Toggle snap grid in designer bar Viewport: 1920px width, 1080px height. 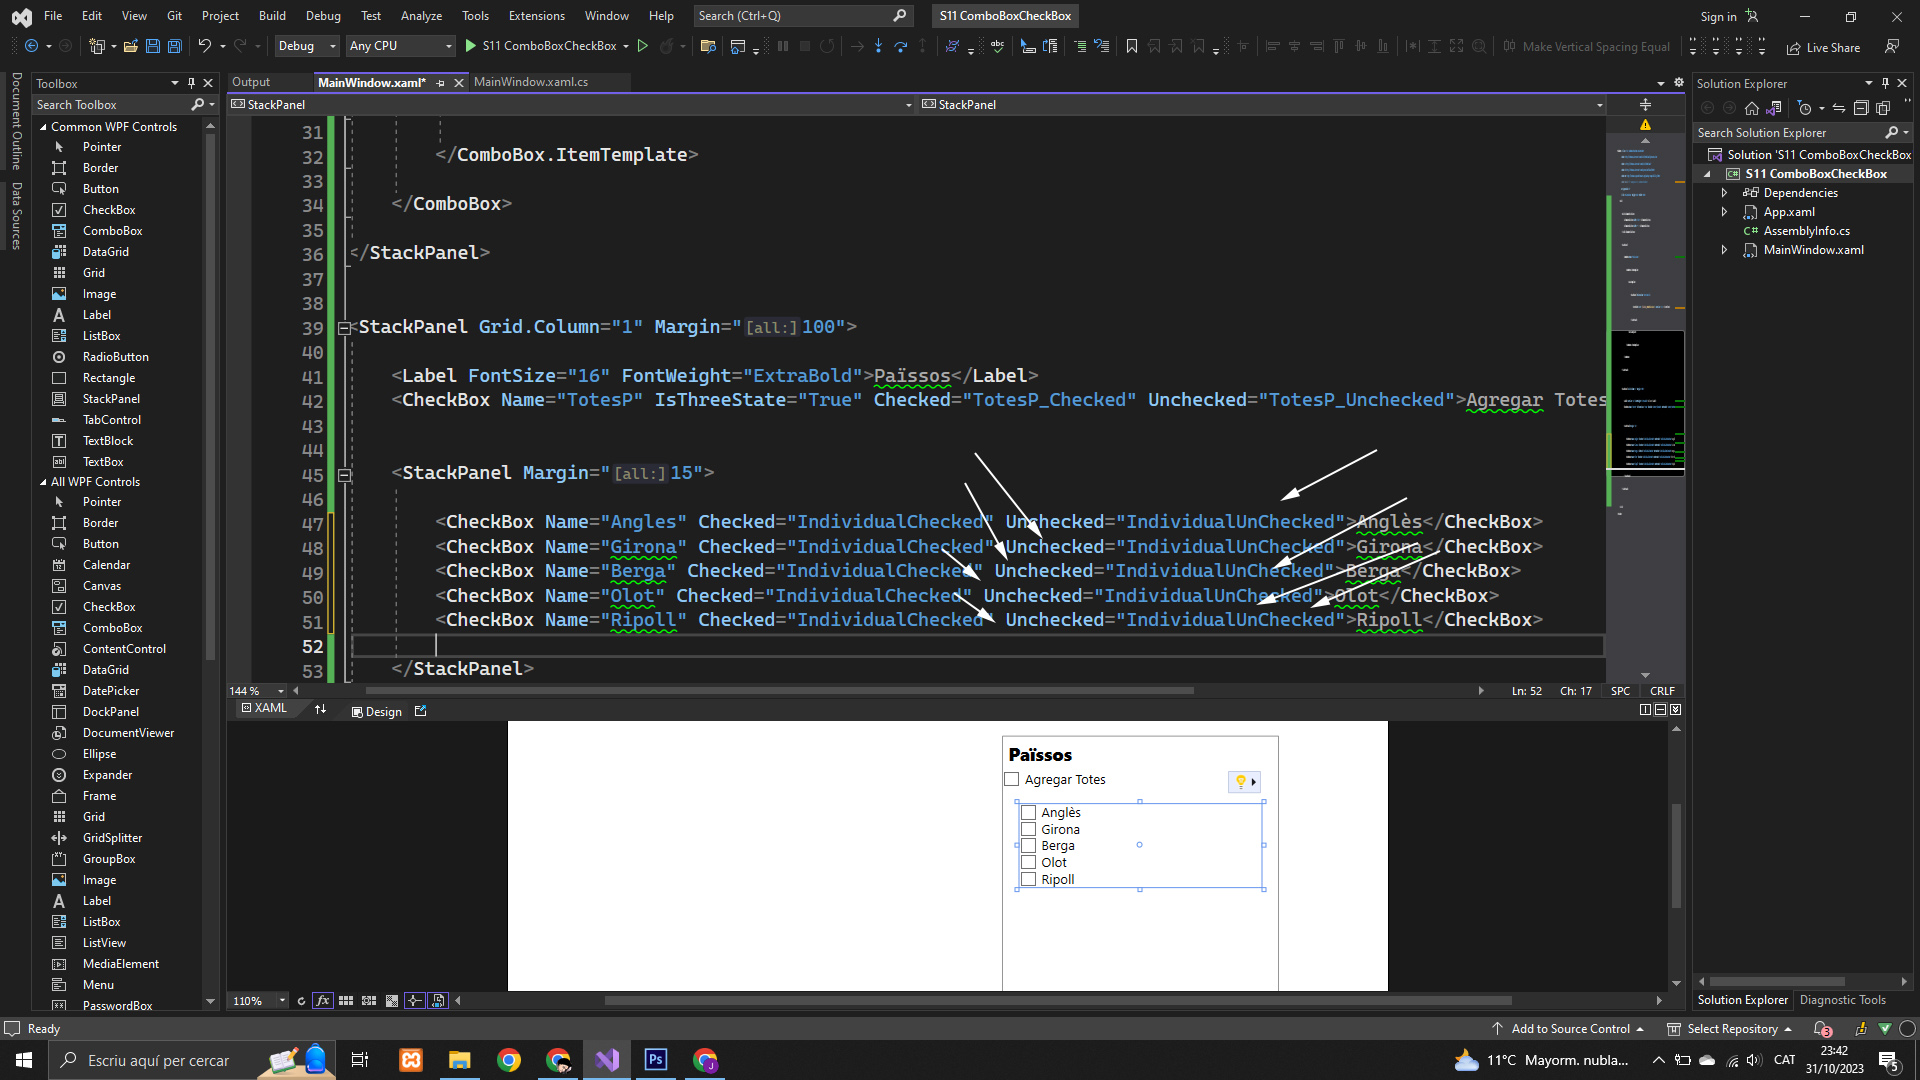pos(369,1001)
